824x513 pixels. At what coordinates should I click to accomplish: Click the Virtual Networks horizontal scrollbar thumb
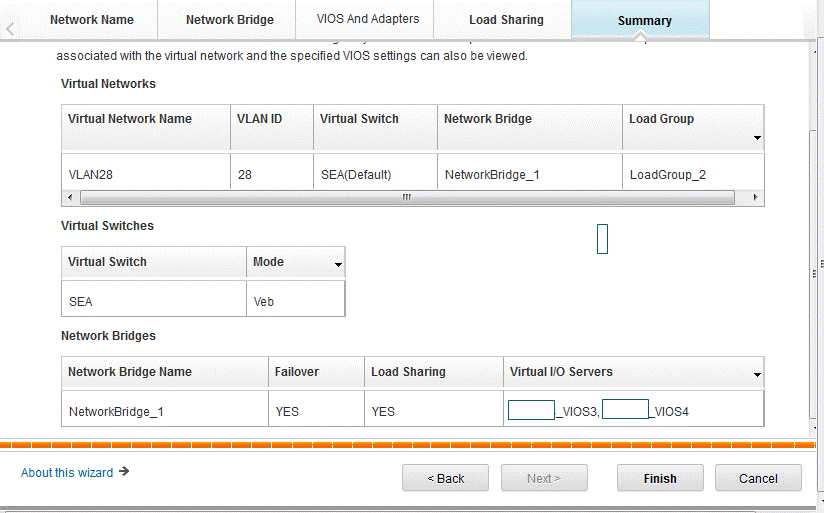(405, 198)
